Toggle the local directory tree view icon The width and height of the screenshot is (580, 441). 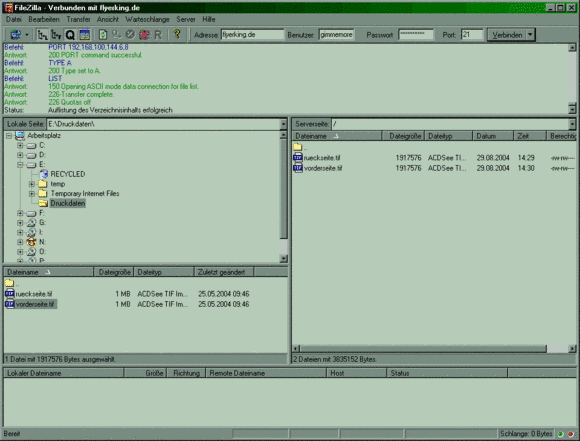point(43,35)
